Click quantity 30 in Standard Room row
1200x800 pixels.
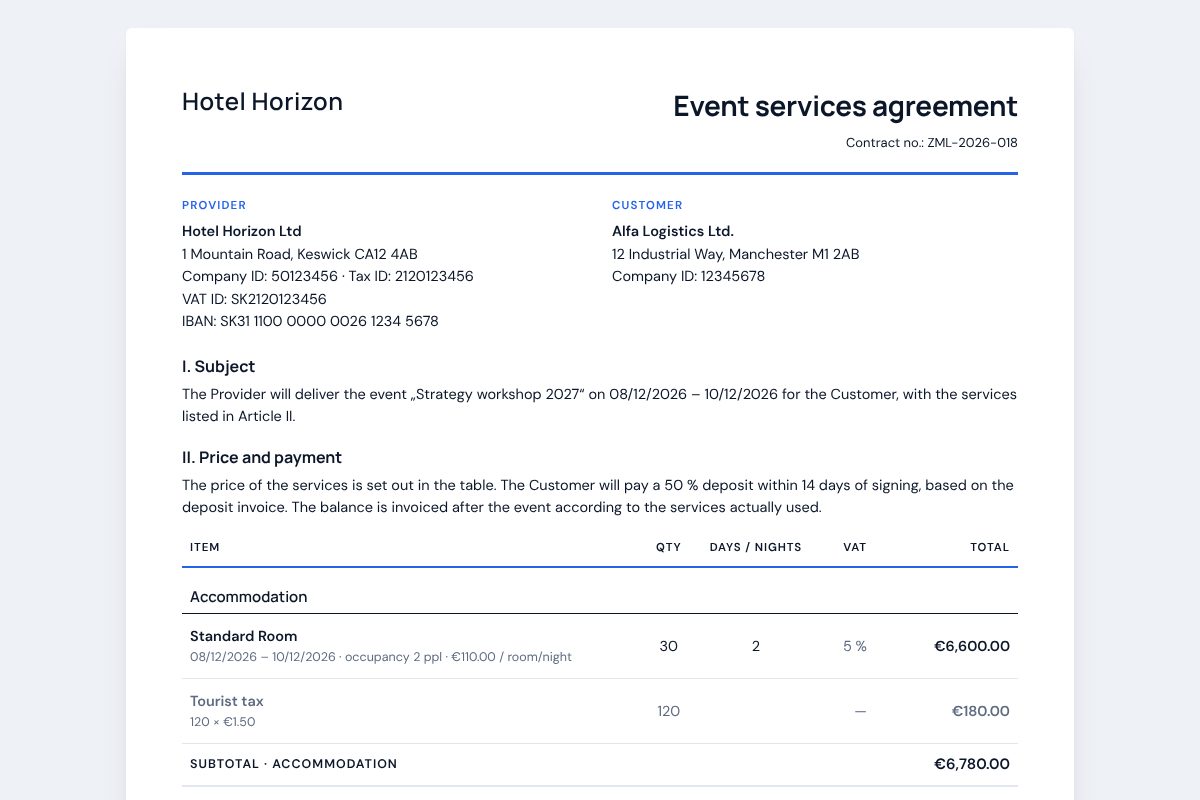coord(668,646)
